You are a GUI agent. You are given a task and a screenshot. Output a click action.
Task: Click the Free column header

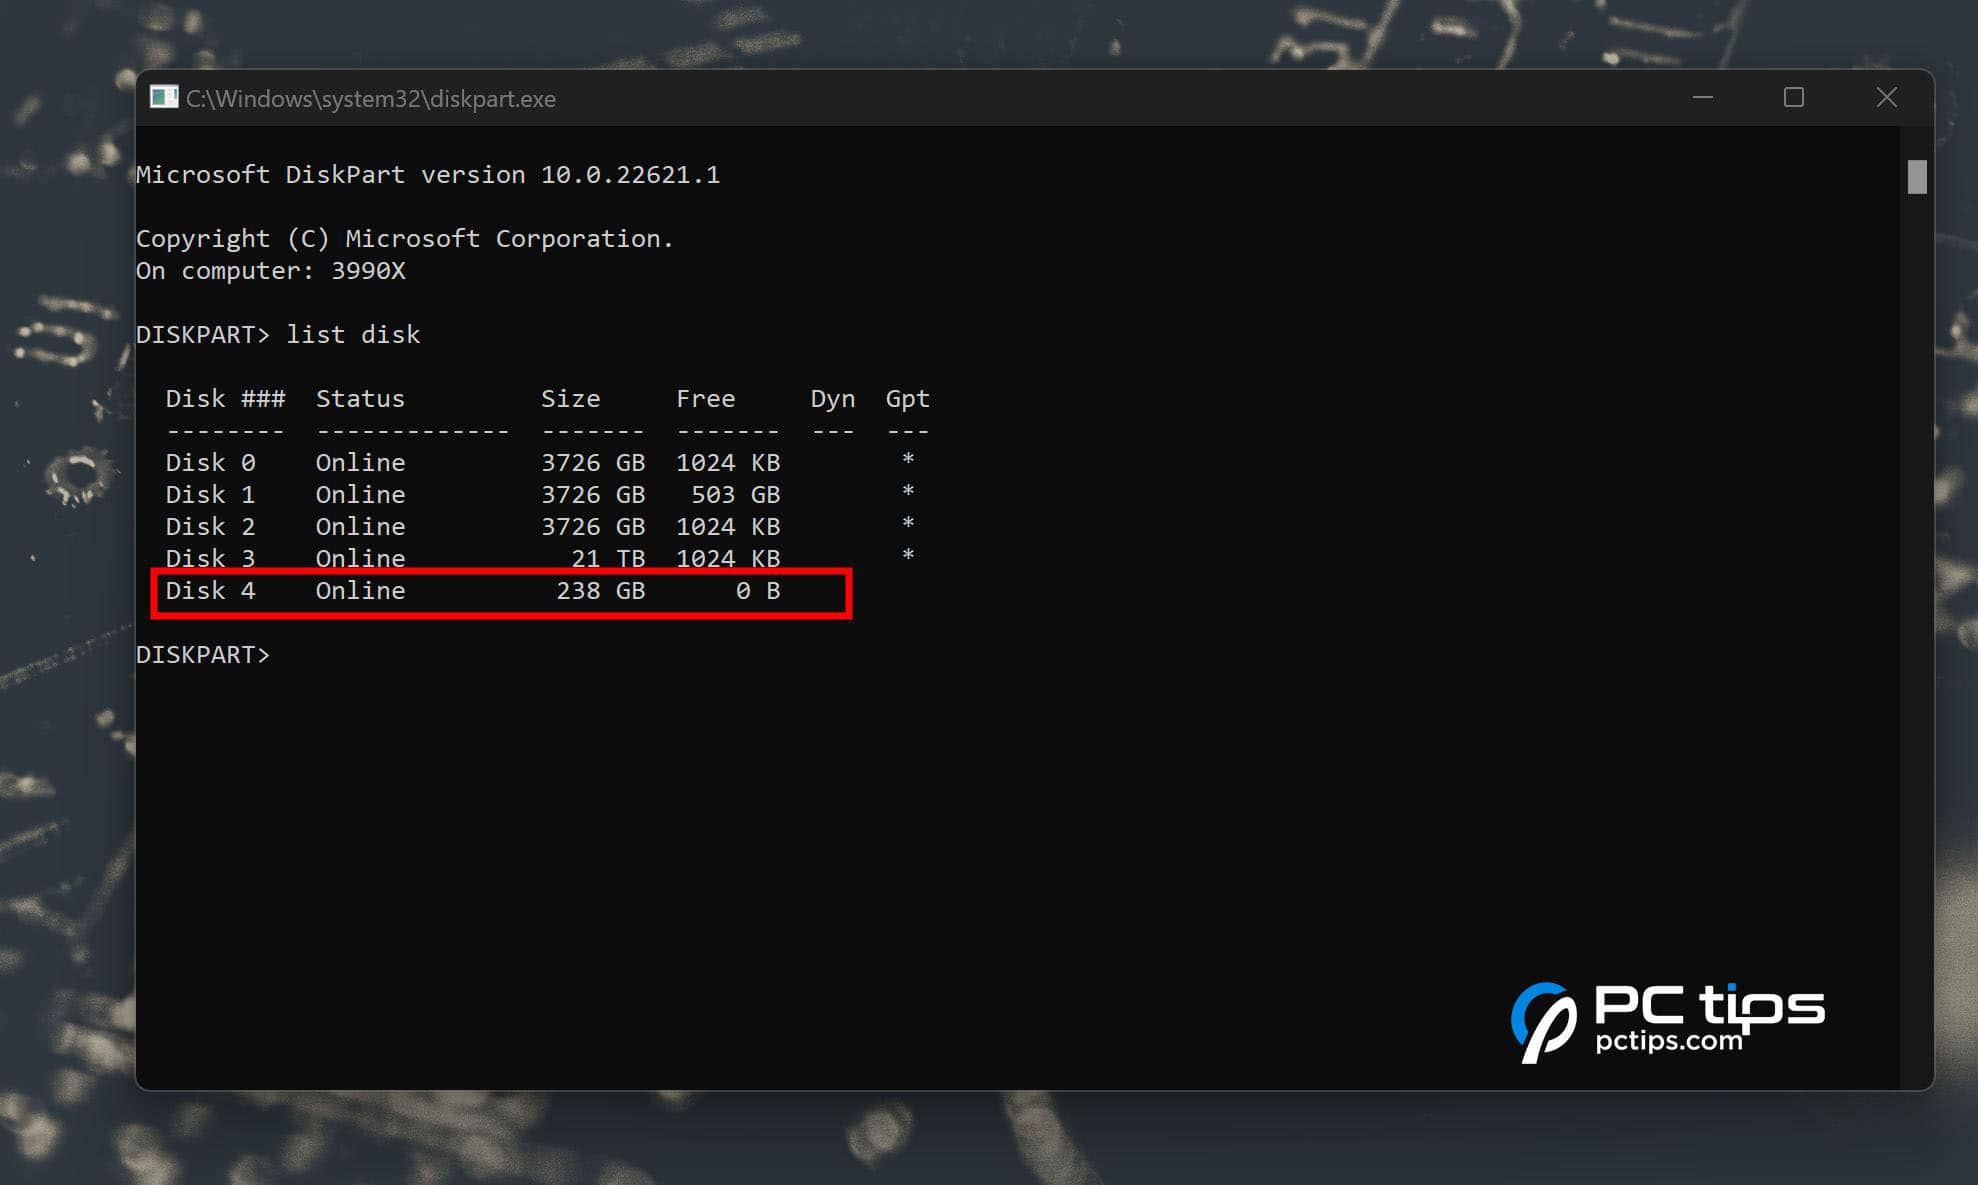[x=705, y=399]
